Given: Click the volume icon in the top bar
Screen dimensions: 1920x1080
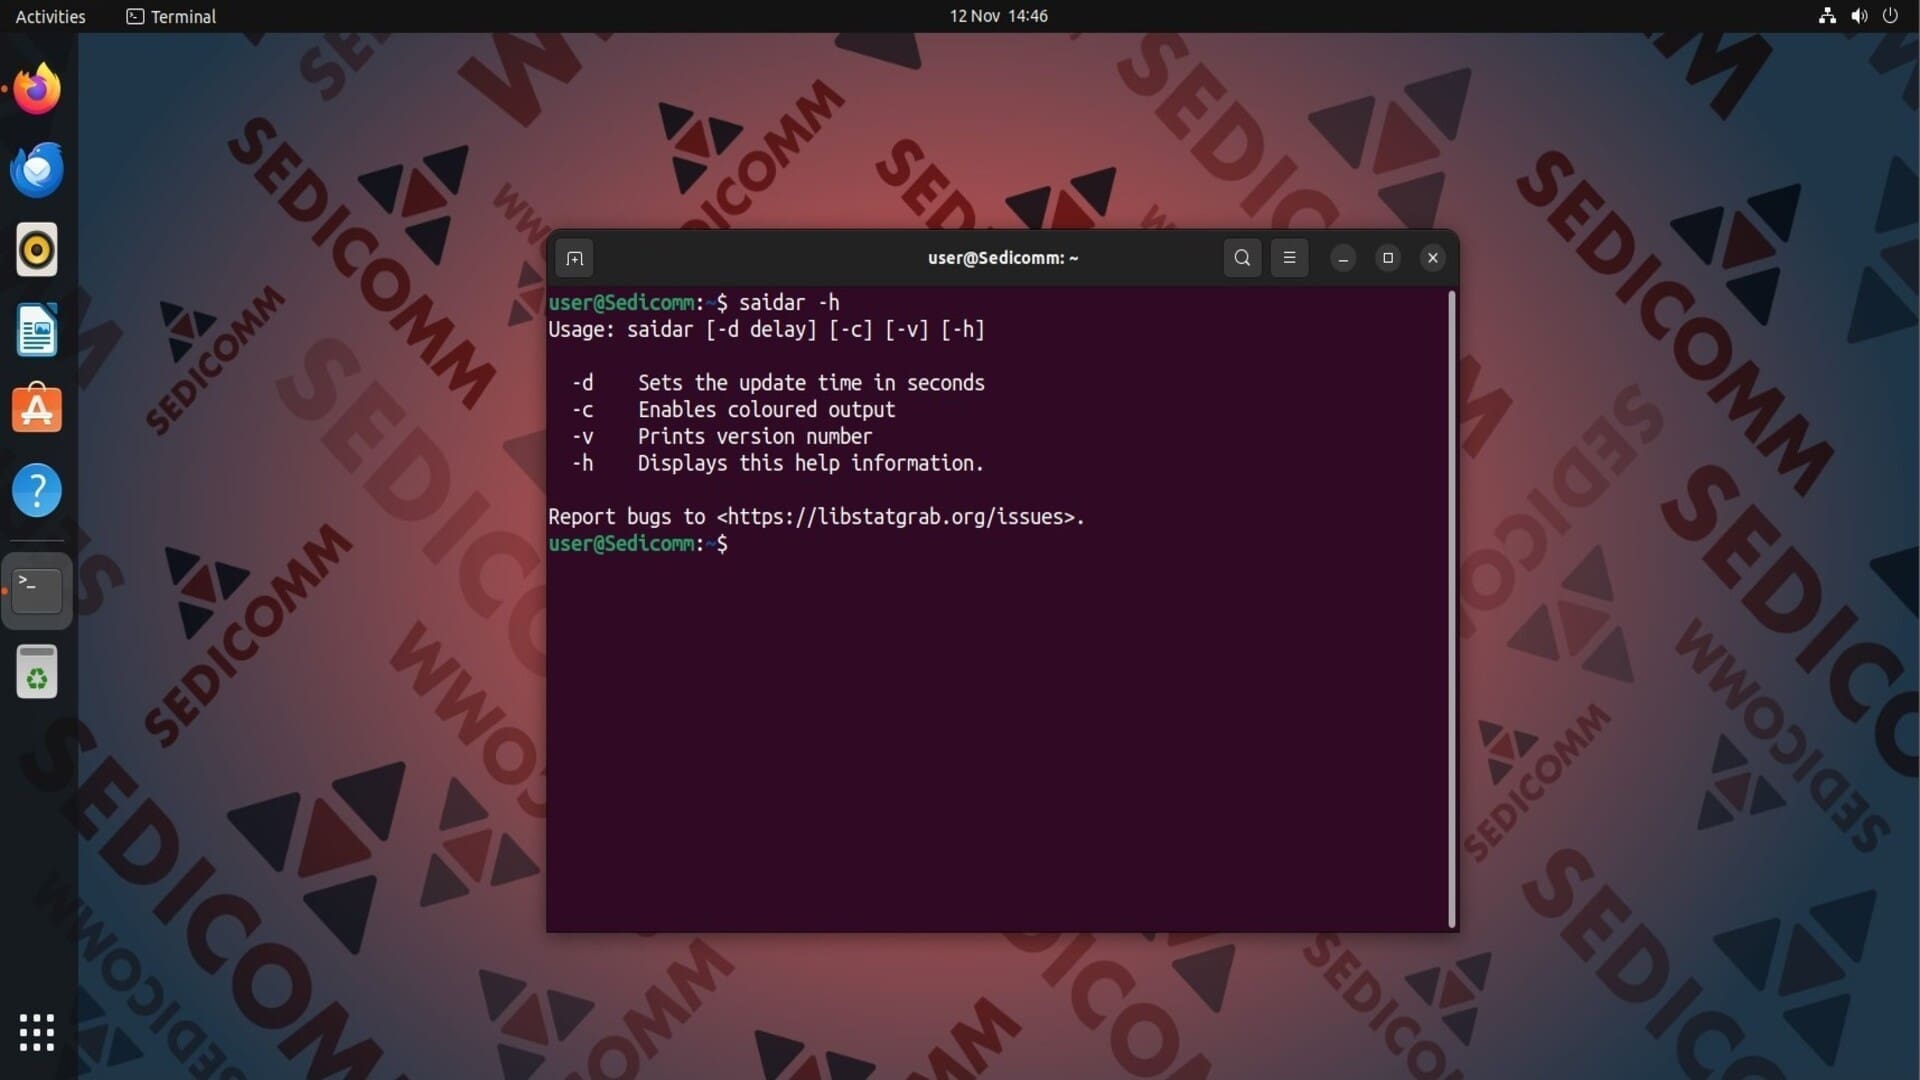Looking at the screenshot, I should tap(1859, 16).
